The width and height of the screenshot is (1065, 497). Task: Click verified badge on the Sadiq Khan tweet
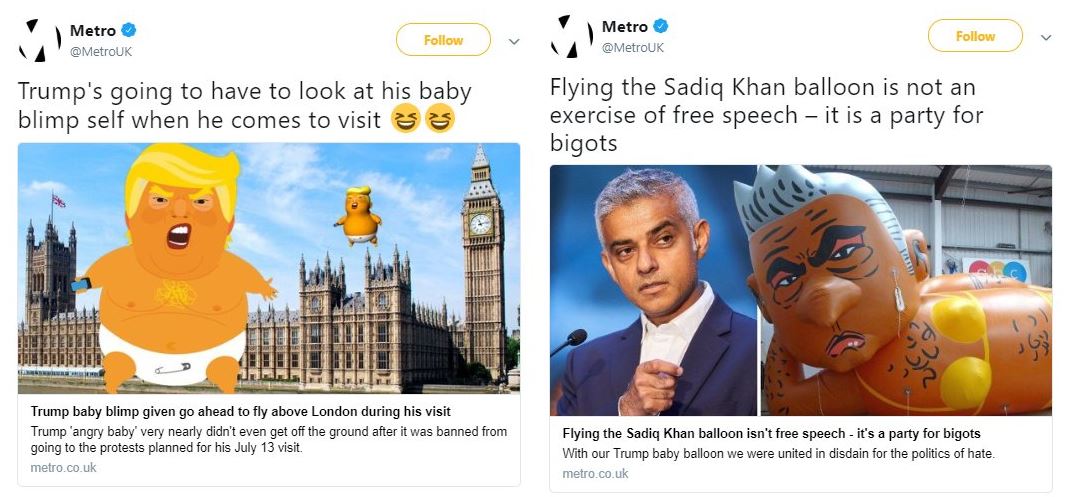click(661, 26)
